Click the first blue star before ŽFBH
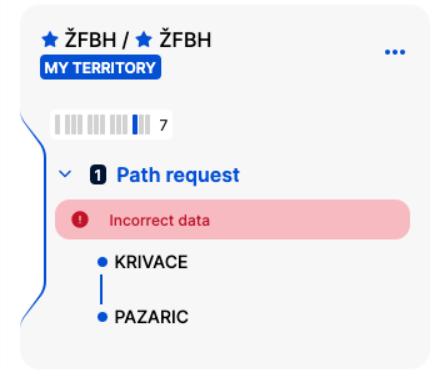Viewport: 435px width, 373px height. point(50,40)
